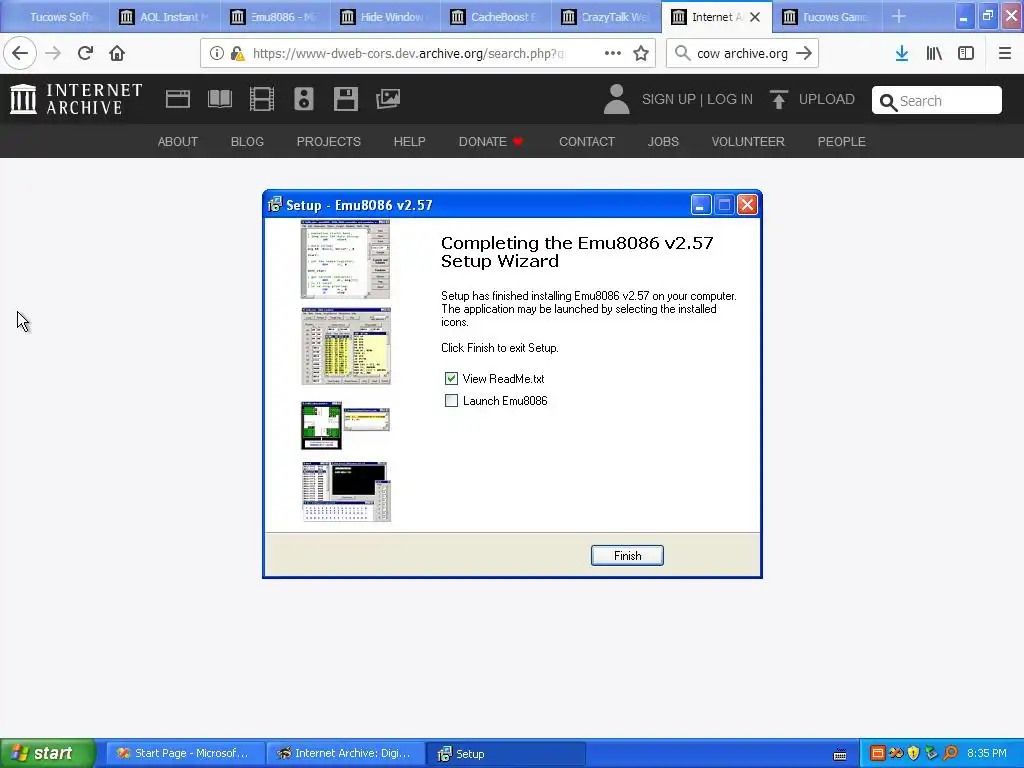Click the Upload arrow icon
Viewport: 1024px width, 768px height.
(x=778, y=99)
